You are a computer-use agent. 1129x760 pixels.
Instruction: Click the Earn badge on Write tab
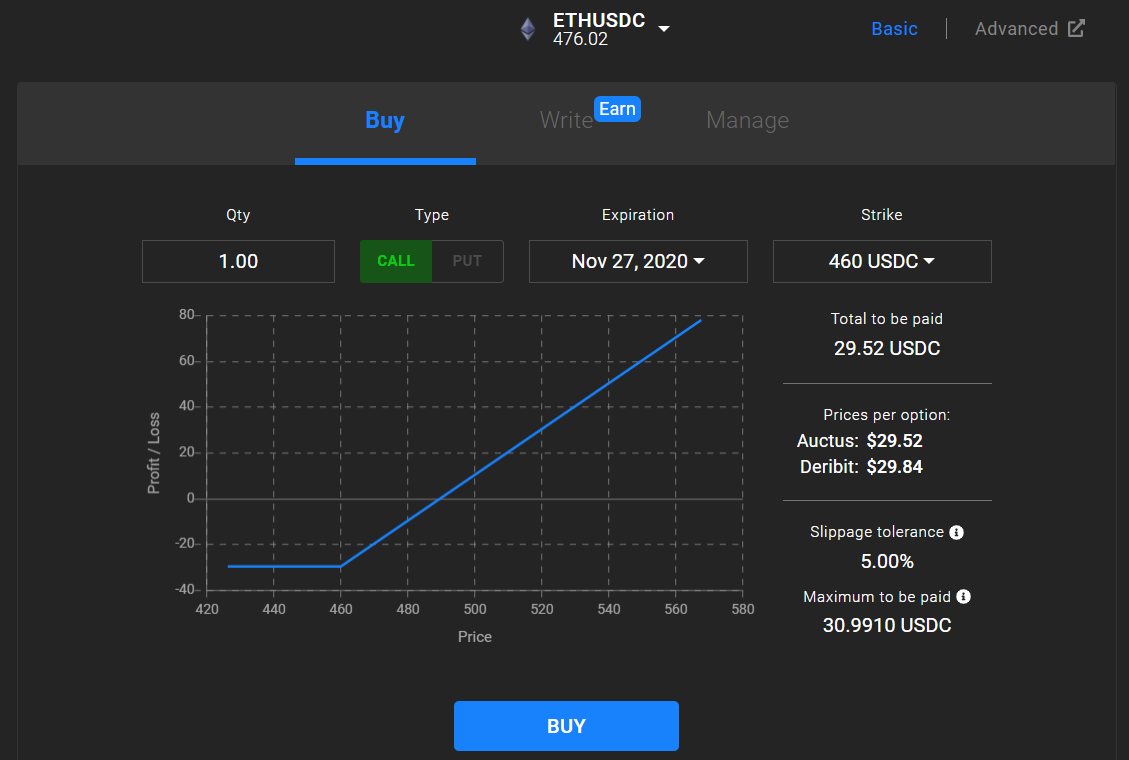pos(617,109)
